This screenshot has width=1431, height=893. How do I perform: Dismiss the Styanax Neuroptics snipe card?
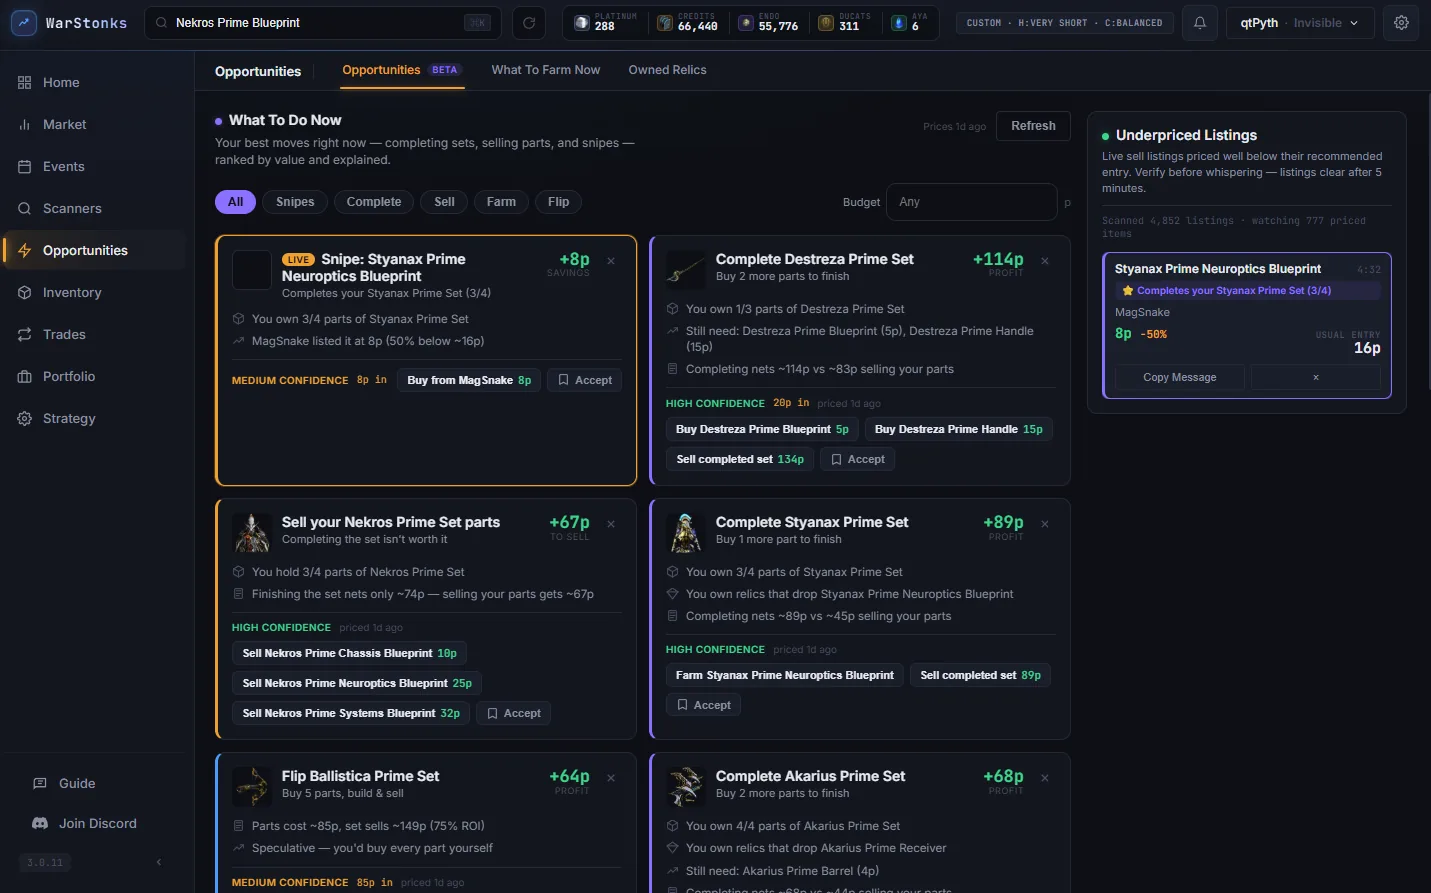(611, 261)
